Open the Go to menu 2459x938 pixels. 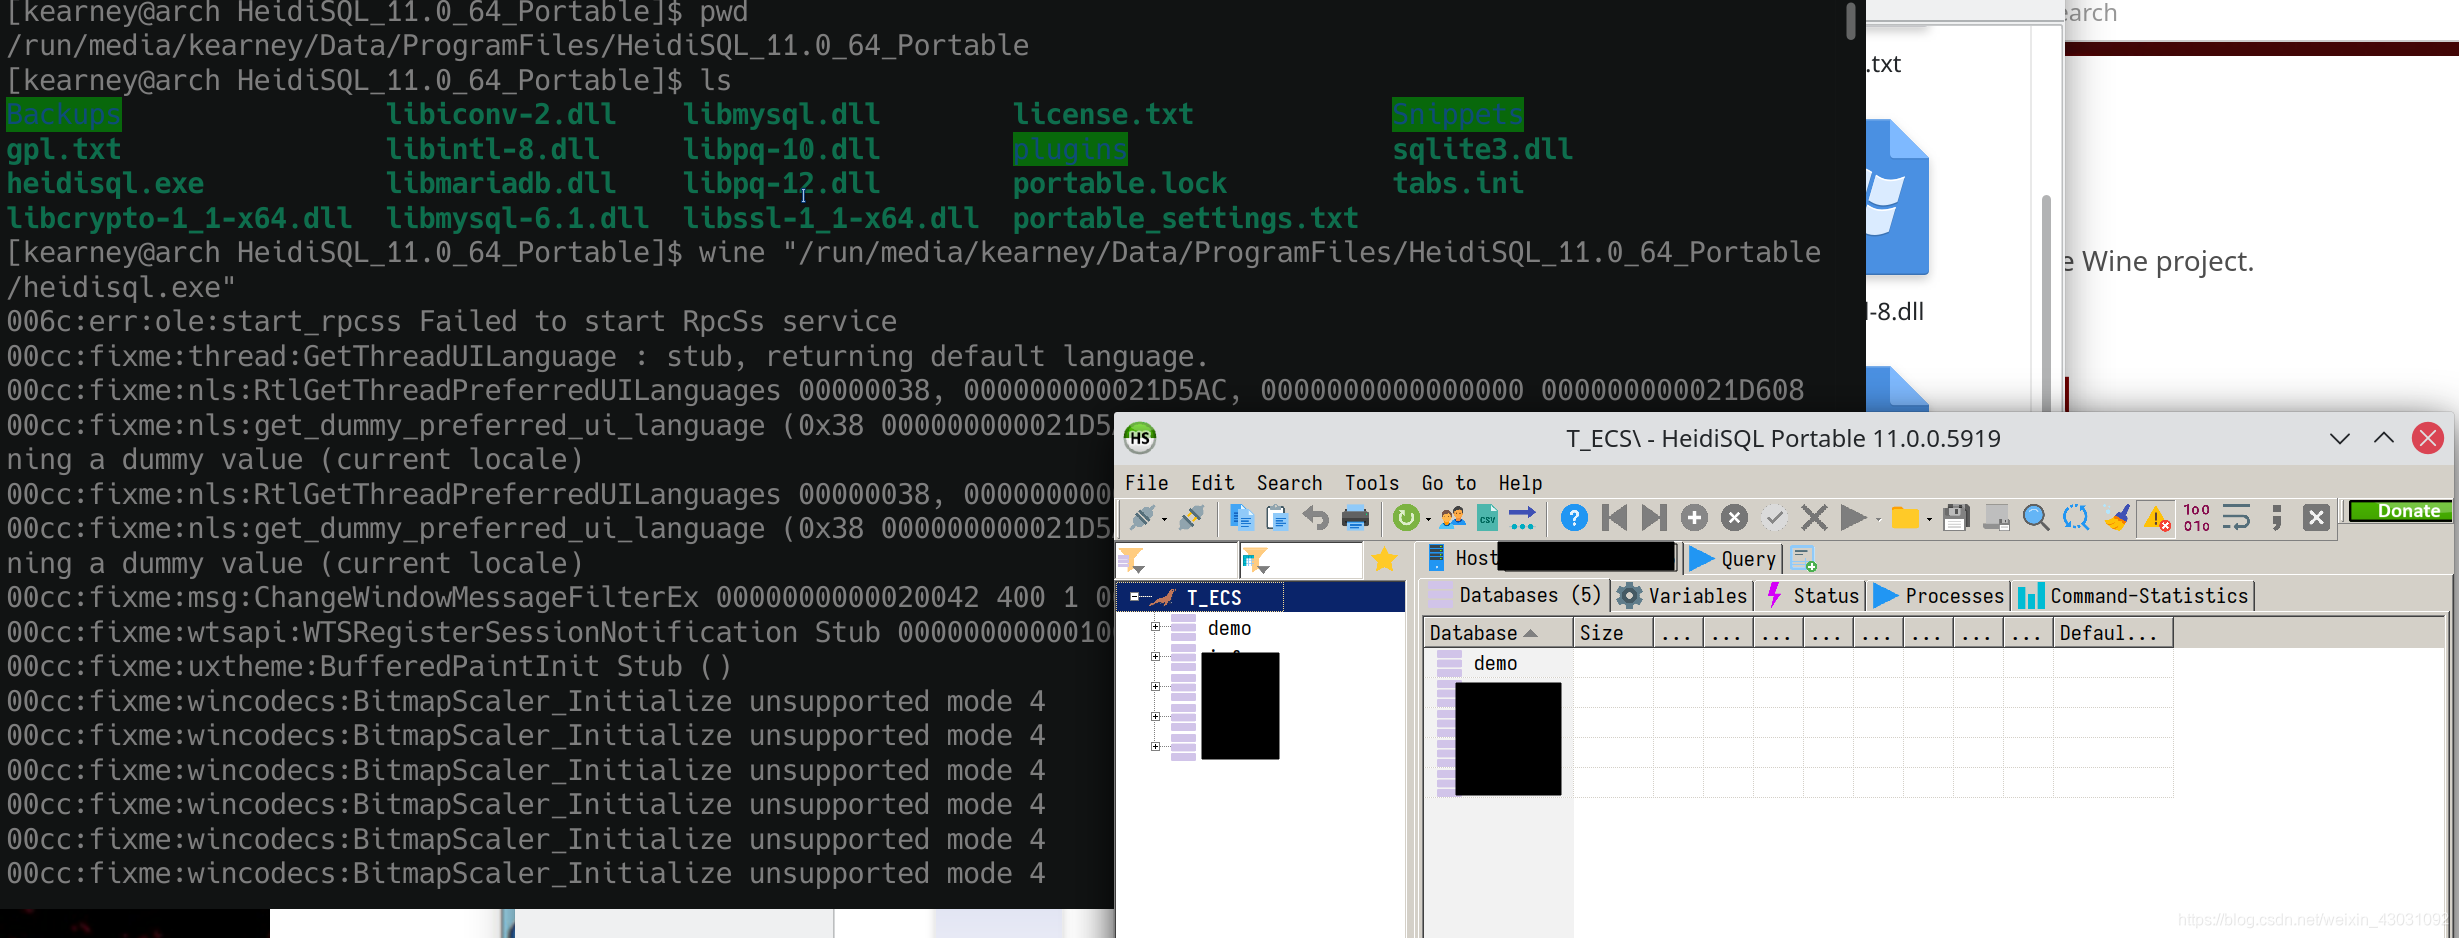pyautogui.click(x=1449, y=483)
